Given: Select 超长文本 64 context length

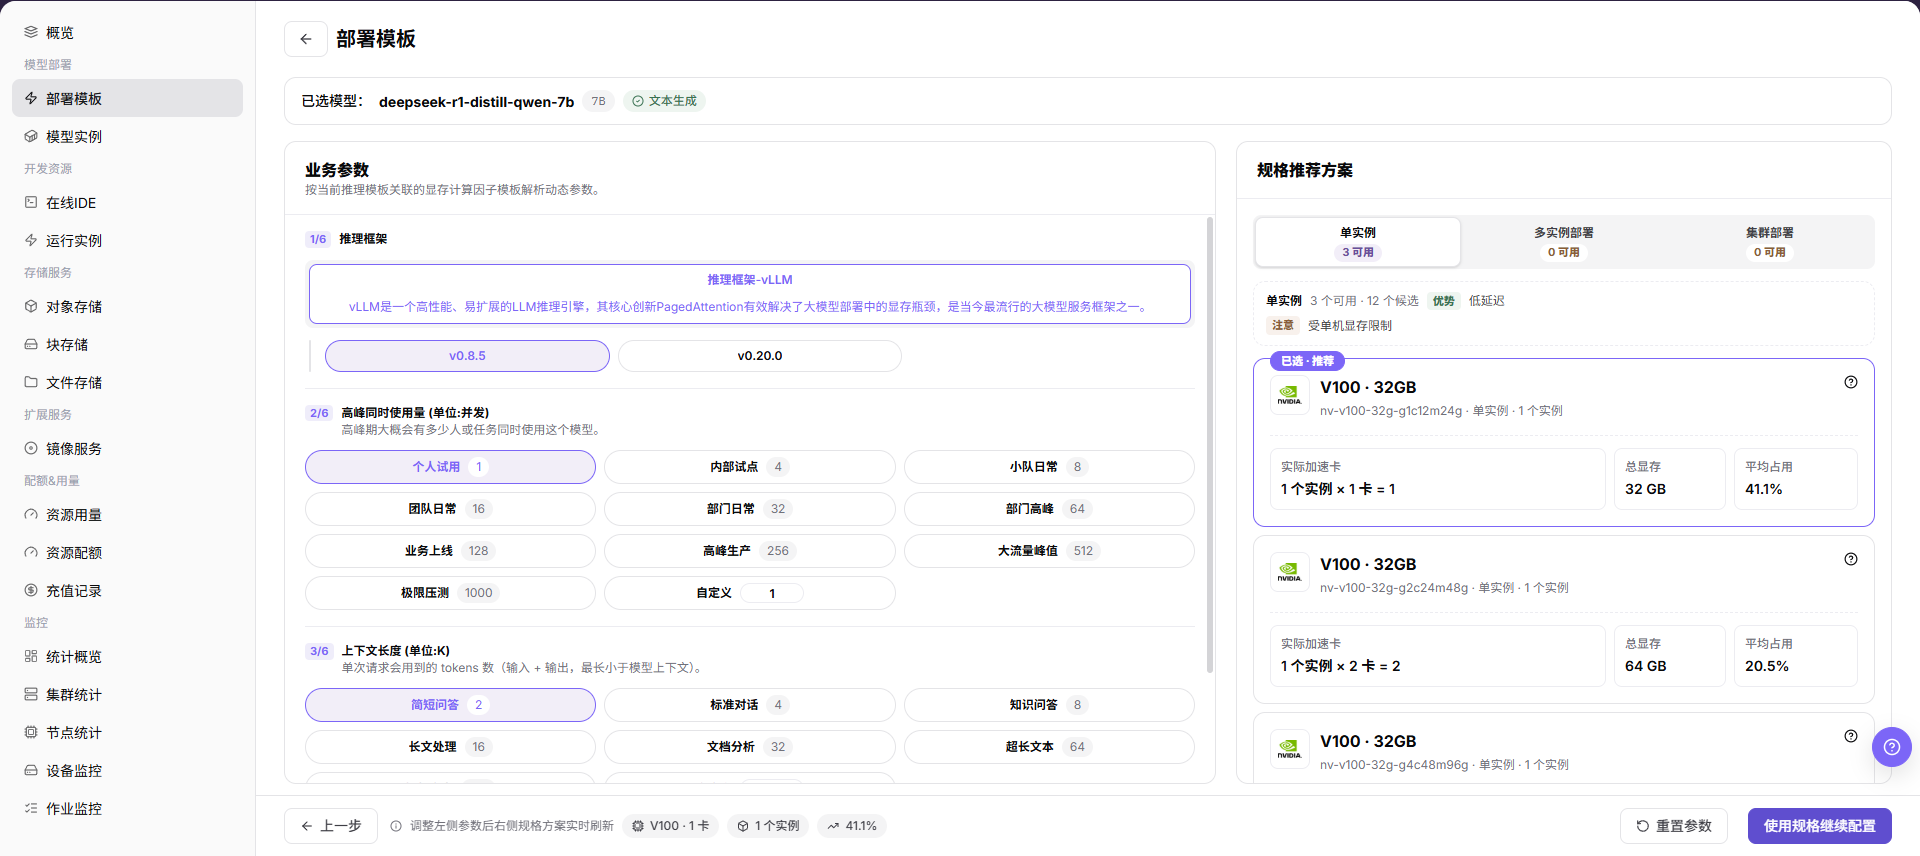Looking at the screenshot, I should pos(1049,747).
